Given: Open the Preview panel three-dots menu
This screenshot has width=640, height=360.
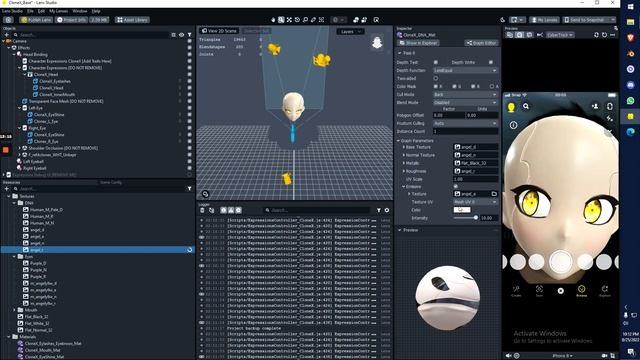Looking at the screenshot, I should click(x=612, y=35).
